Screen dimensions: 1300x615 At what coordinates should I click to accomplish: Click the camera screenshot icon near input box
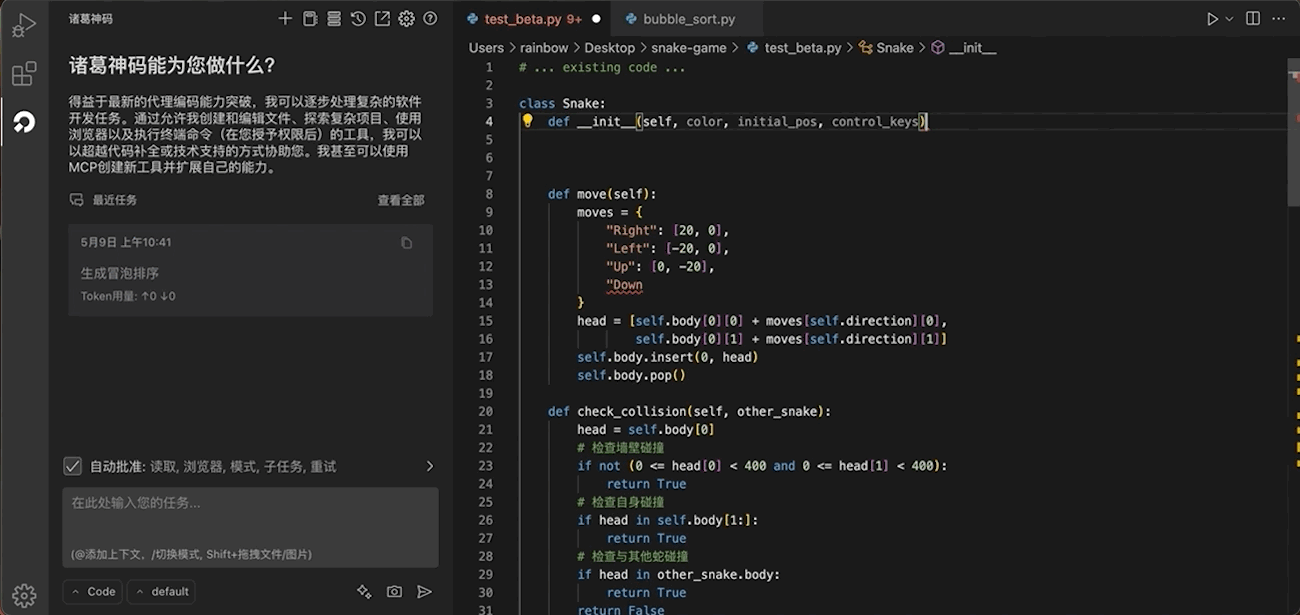[394, 591]
